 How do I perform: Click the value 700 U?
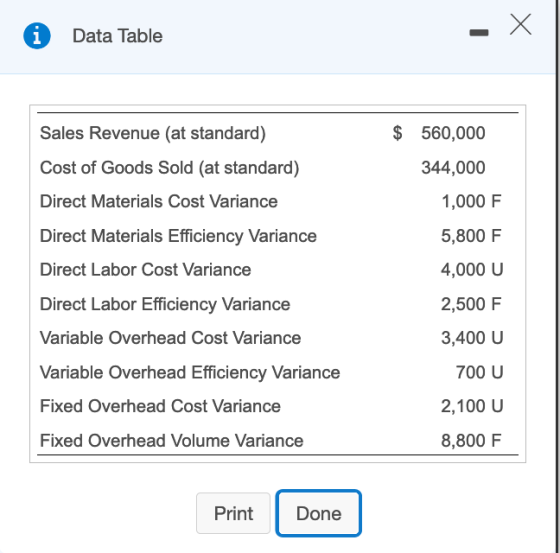click(479, 372)
